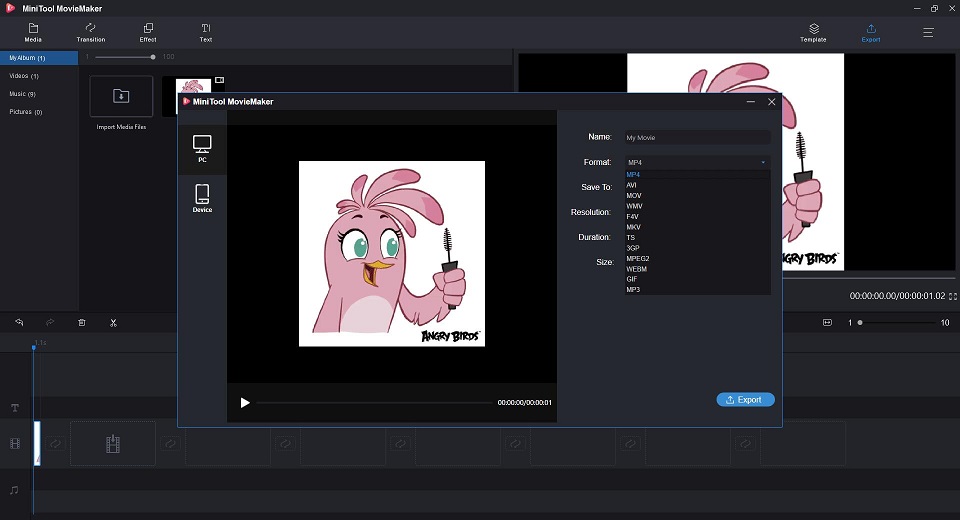The height and width of the screenshot is (520, 960).
Task: Click the Name input field
Action: pos(697,137)
